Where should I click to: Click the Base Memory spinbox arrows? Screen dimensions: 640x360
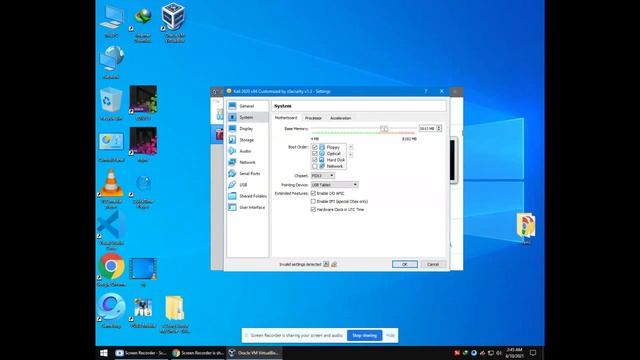pos(439,129)
